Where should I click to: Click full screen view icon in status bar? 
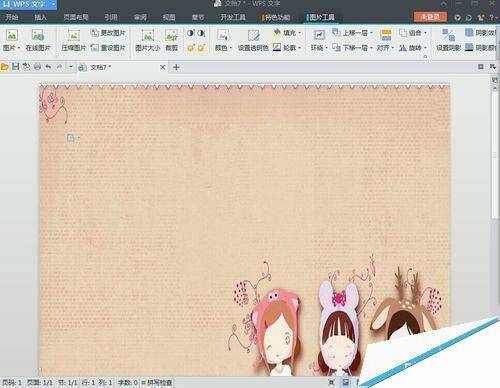click(331, 382)
